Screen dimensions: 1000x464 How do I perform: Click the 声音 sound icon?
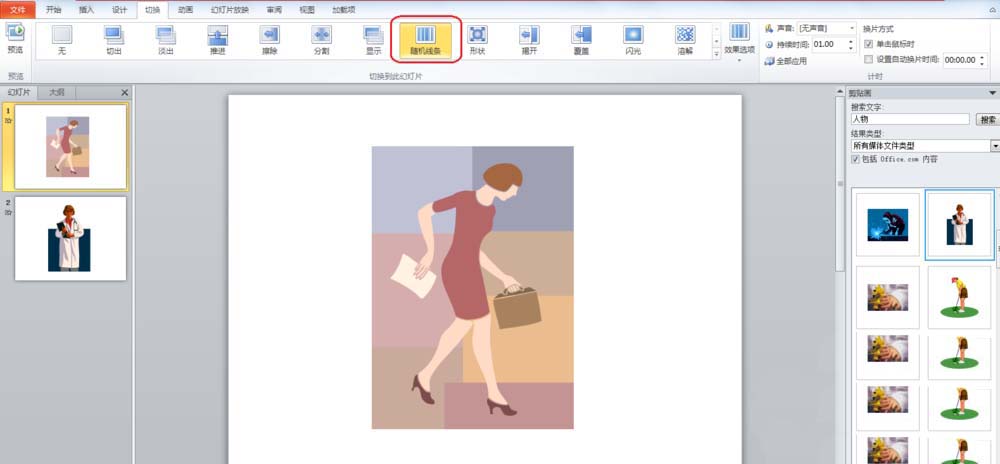coord(769,29)
